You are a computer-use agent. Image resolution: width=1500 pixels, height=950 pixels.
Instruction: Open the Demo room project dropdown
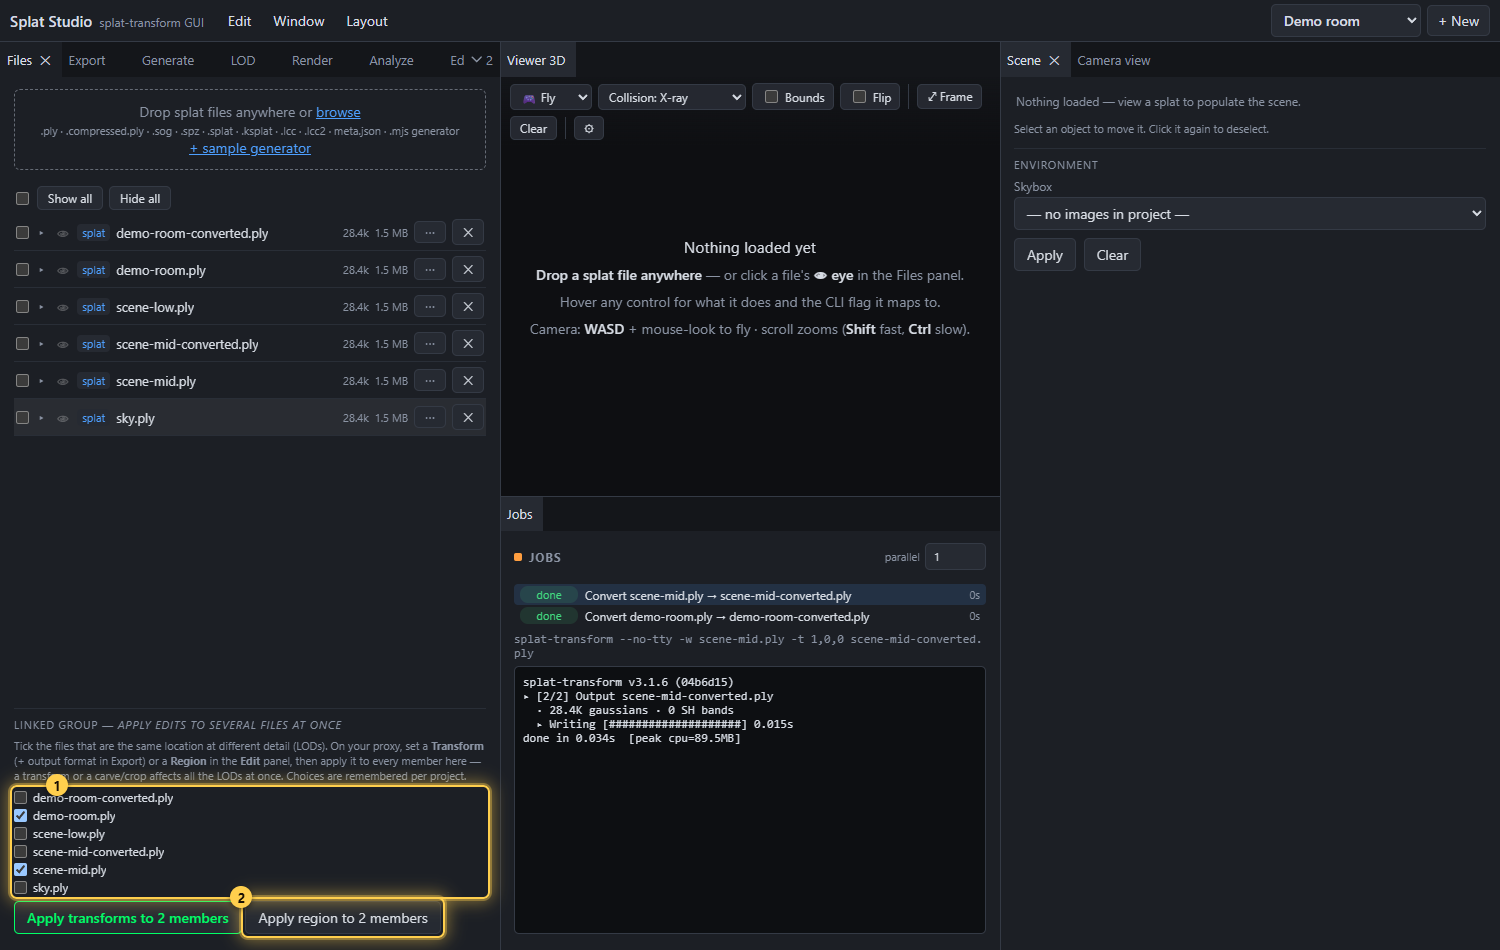(1345, 21)
